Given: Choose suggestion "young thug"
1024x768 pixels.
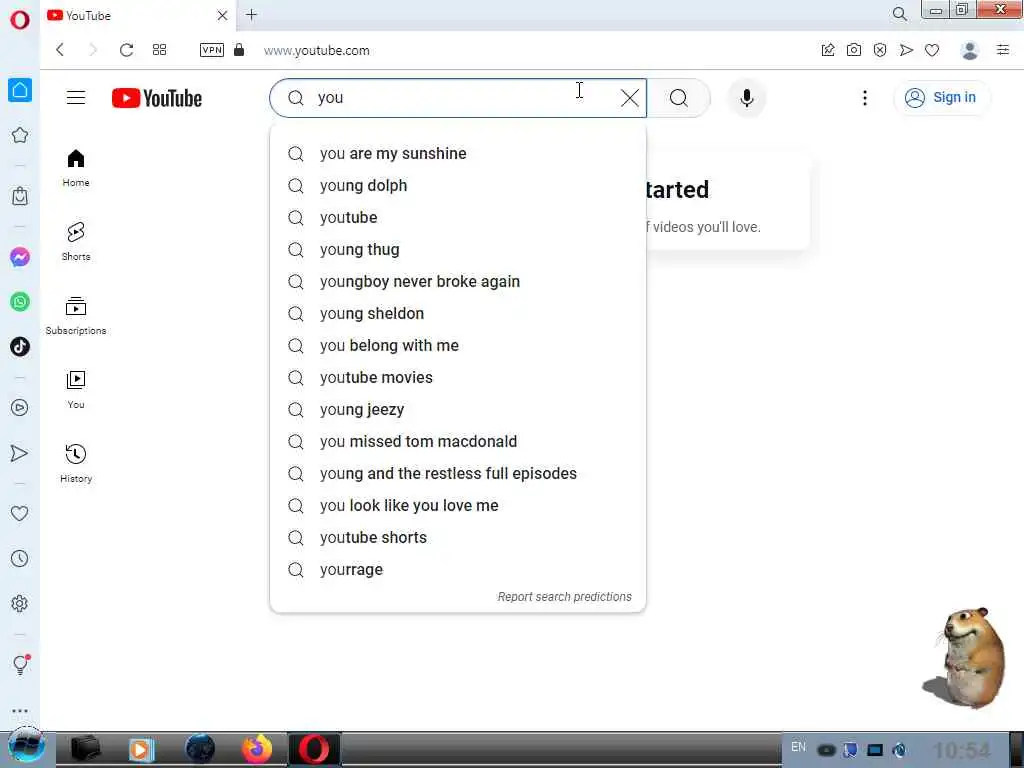Looking at the screenshot, I should (x=458, y=249).
